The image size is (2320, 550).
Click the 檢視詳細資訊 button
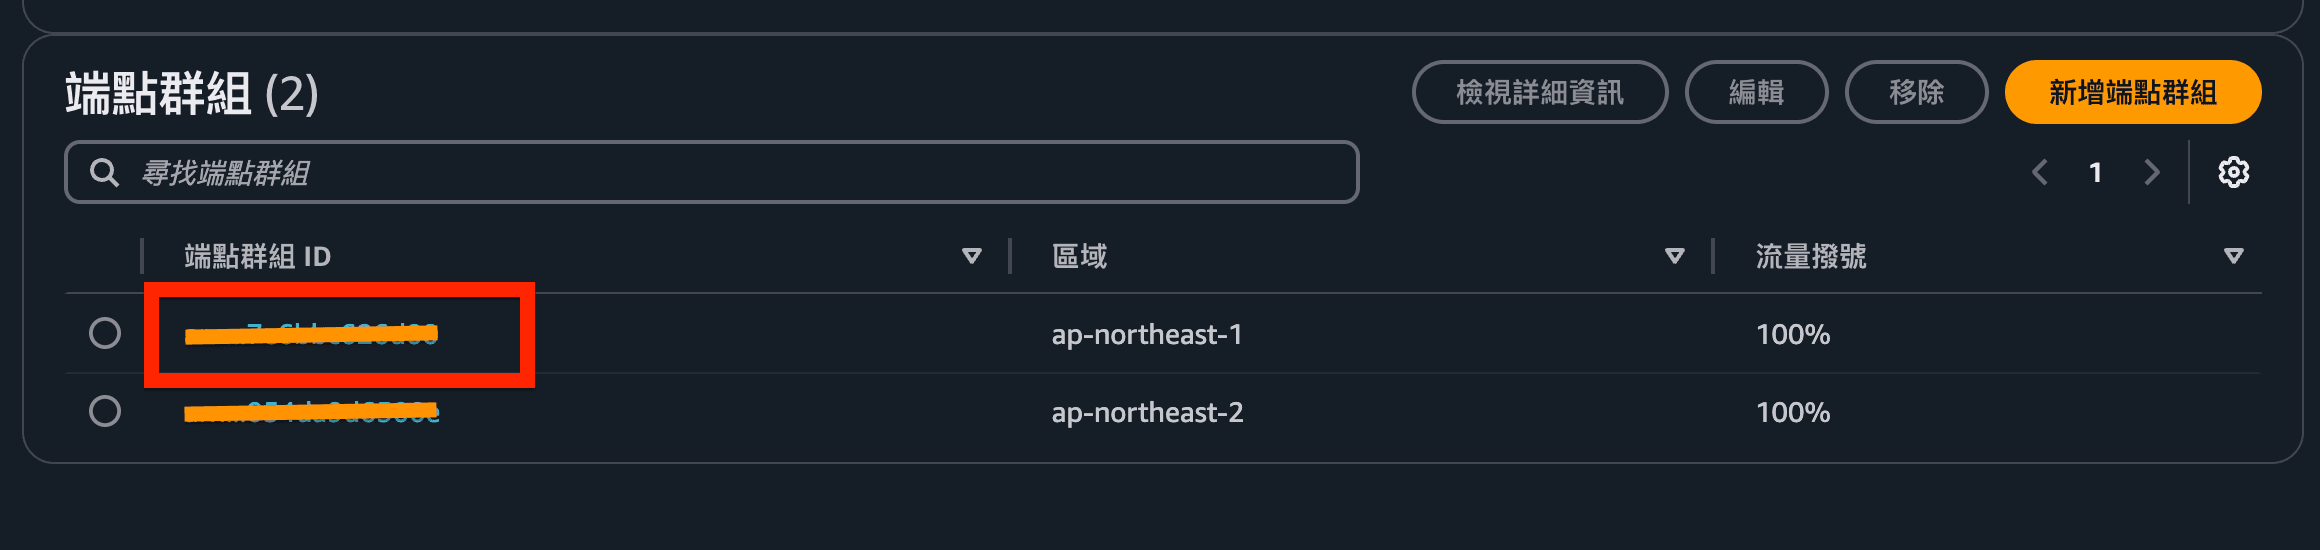click(1539, 92)
